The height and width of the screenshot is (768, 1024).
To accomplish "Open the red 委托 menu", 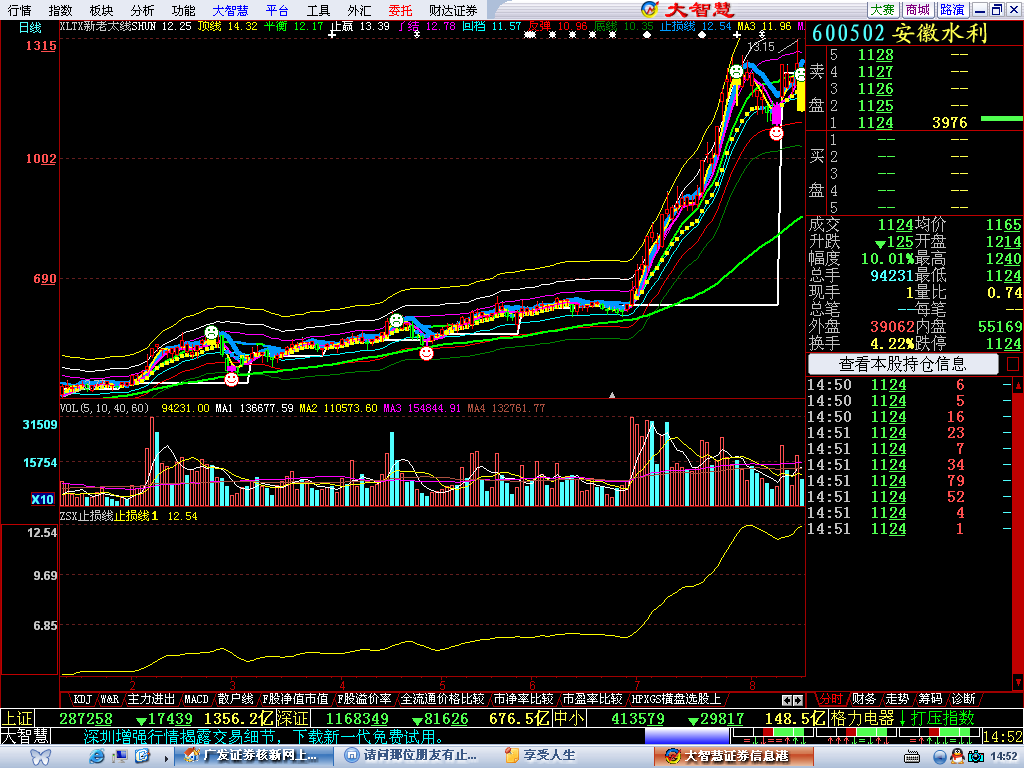I will click(x=400, y=10).
